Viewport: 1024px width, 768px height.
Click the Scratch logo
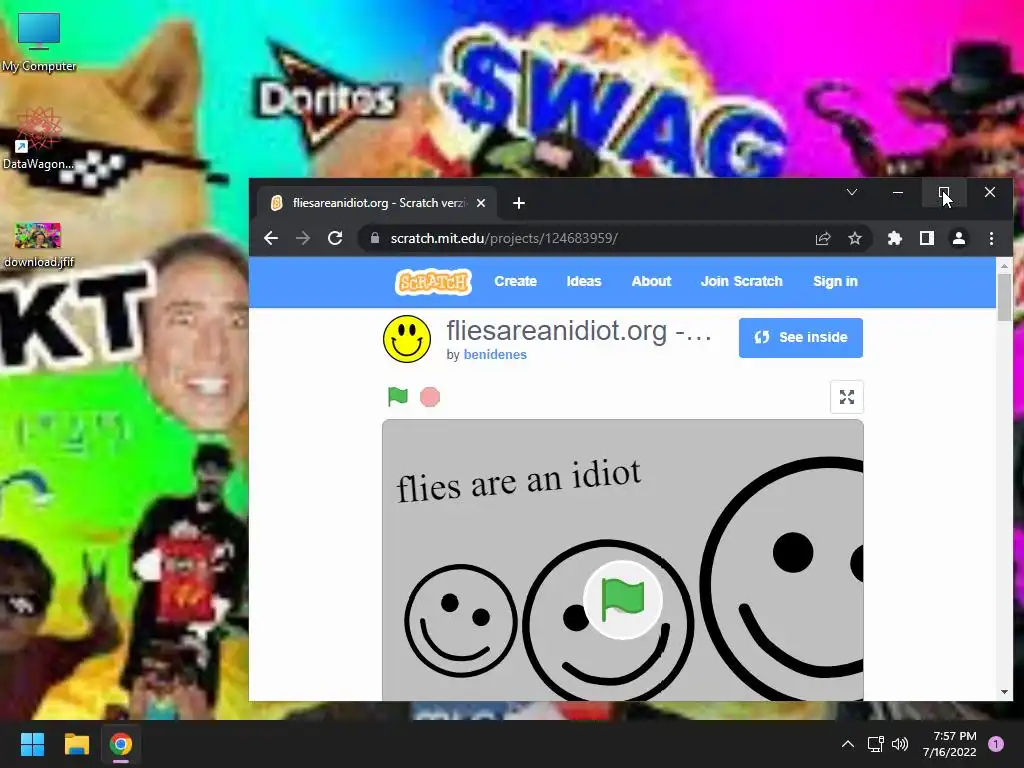[x=433, y=282]
